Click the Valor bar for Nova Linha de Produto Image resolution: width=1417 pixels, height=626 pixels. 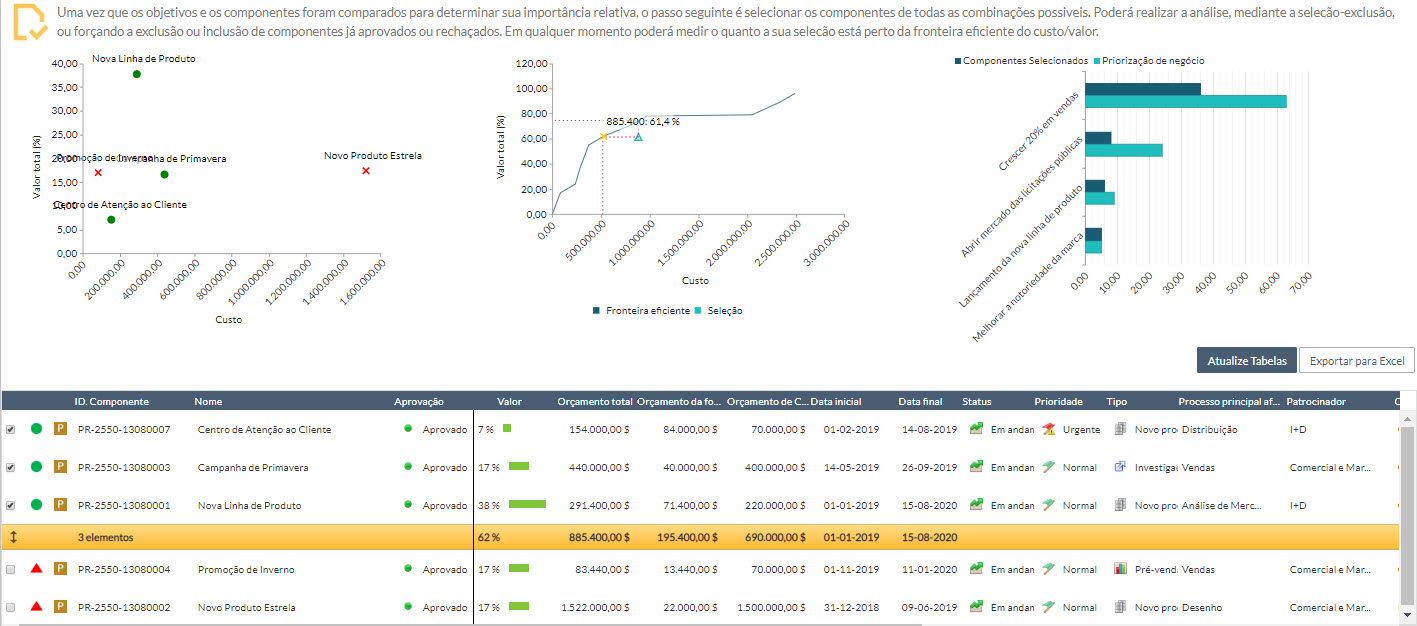pyautogui.click(x=526, y=505)
